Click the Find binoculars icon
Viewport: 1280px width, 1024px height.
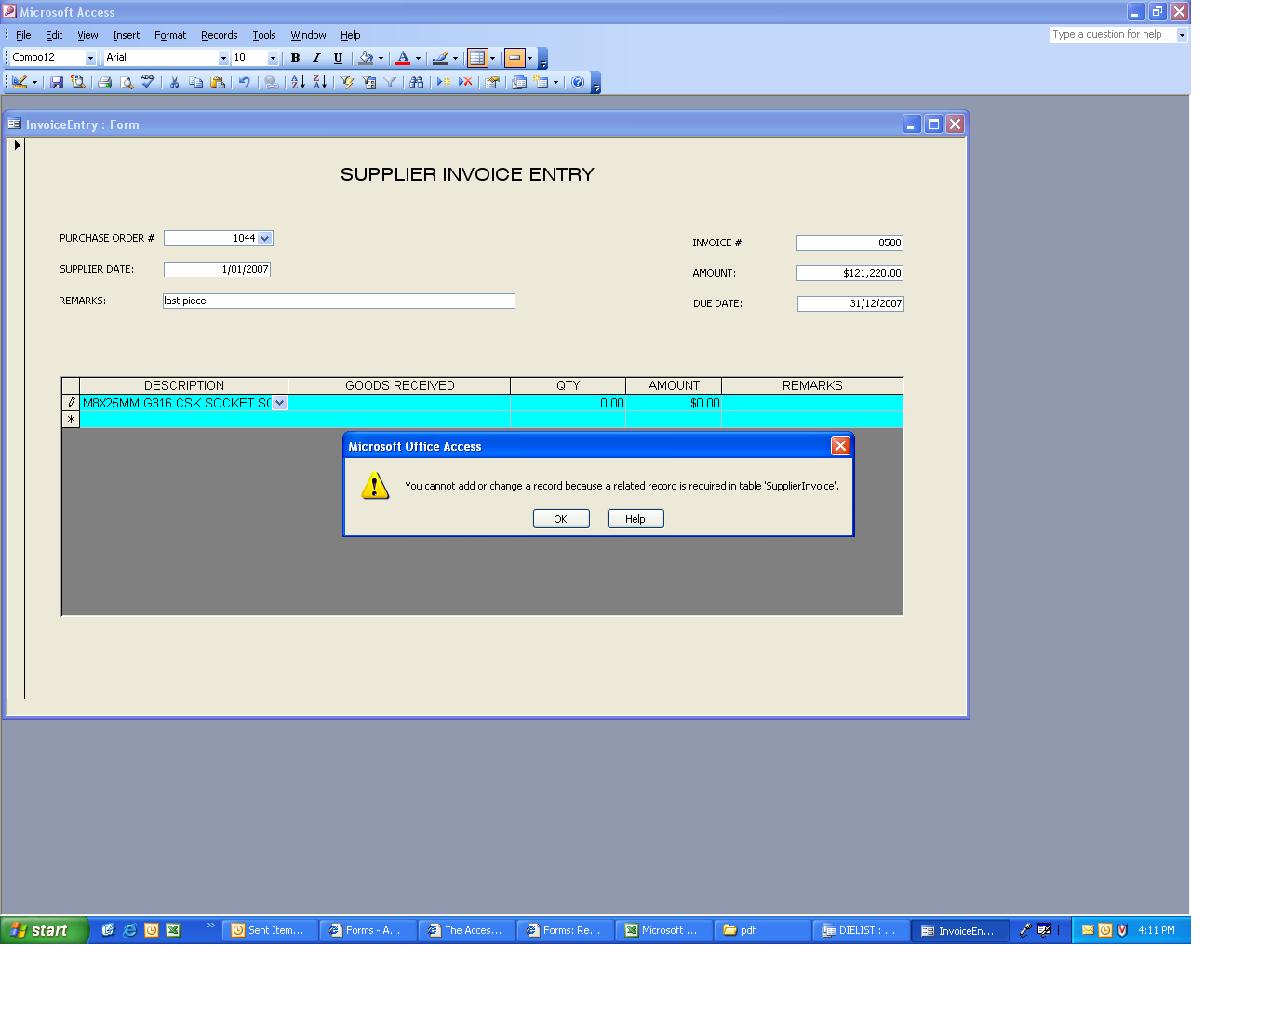click(416, 82)
